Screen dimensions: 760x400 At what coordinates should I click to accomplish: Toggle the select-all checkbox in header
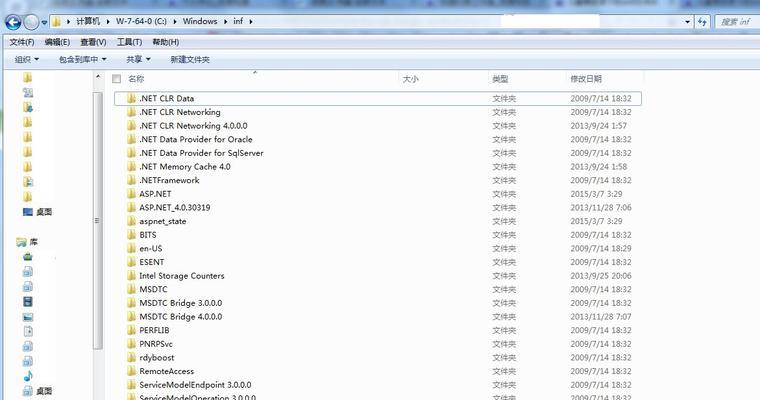click(116, 79)
